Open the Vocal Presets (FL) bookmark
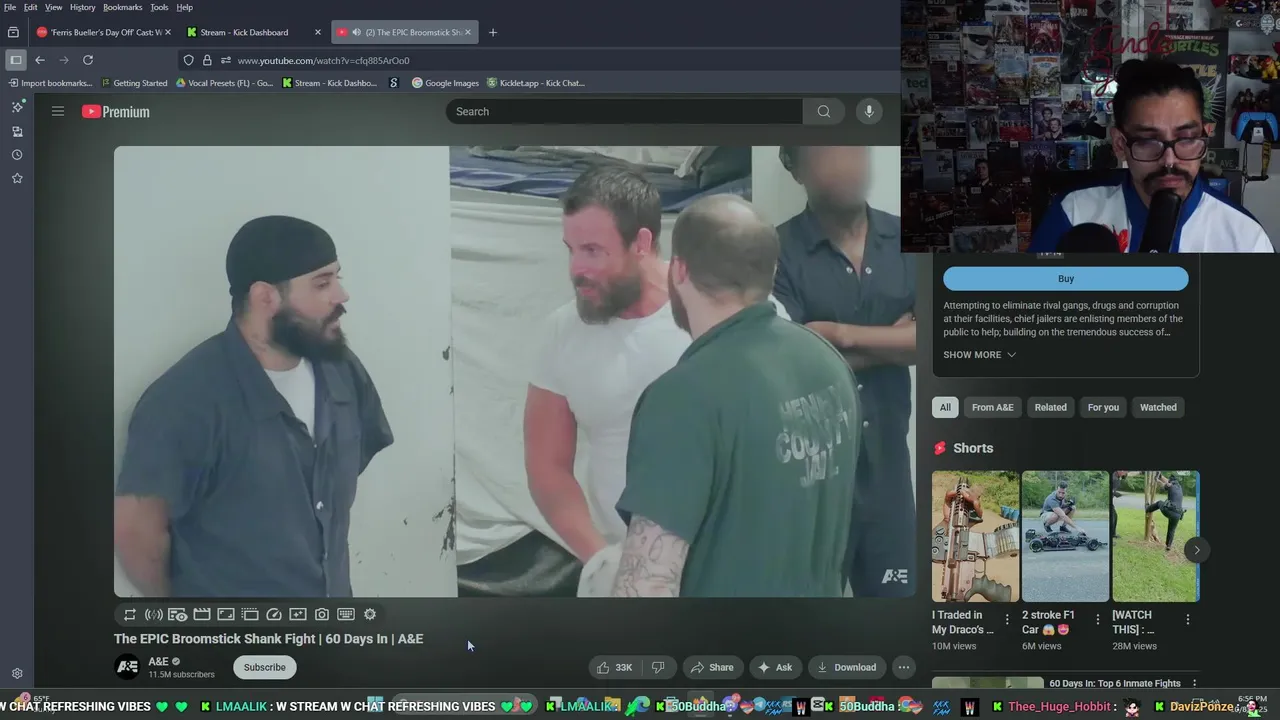Viewport: 1280px width, 720px height. (224, 83)
